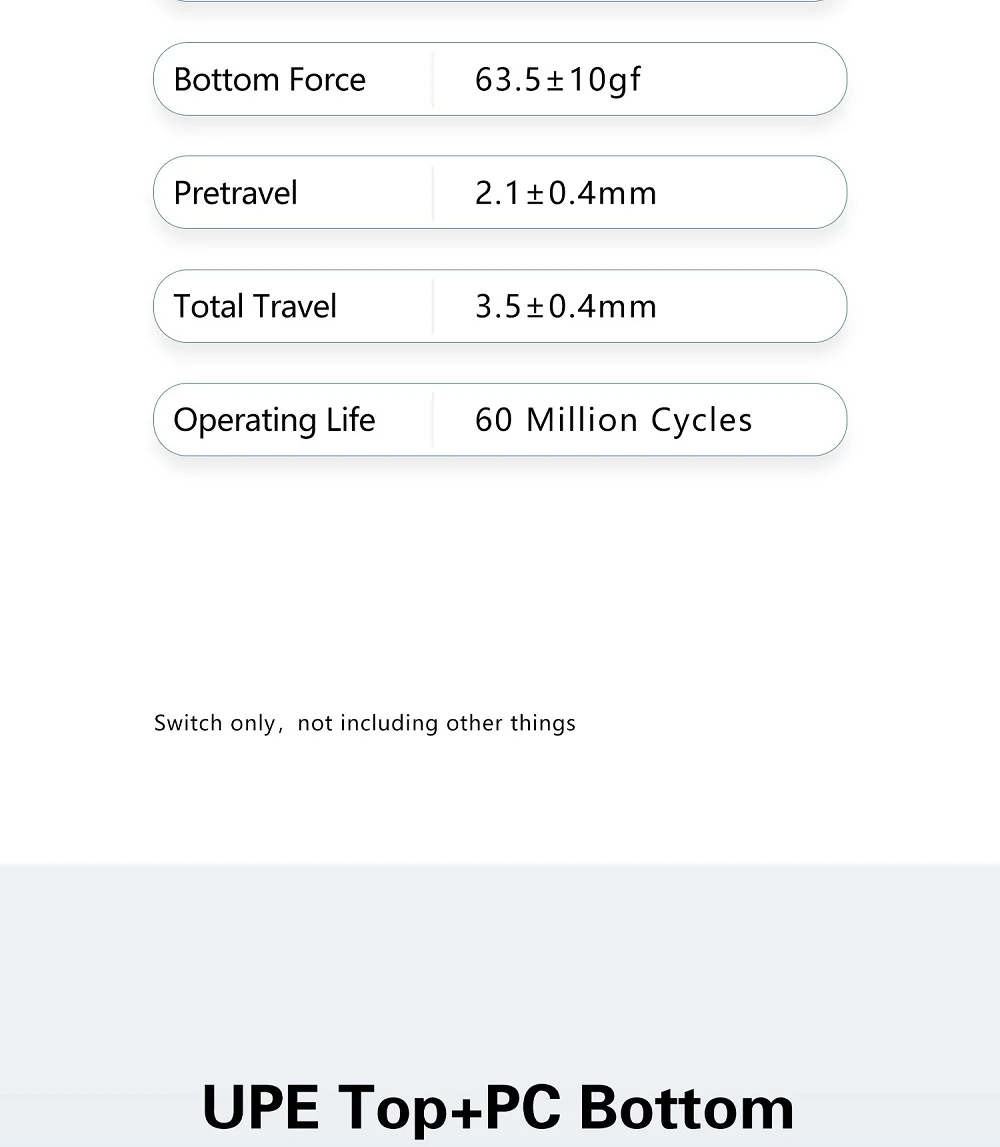
Task: Click the divider line in the Pretravel row
Action: [x=433, y=193]
